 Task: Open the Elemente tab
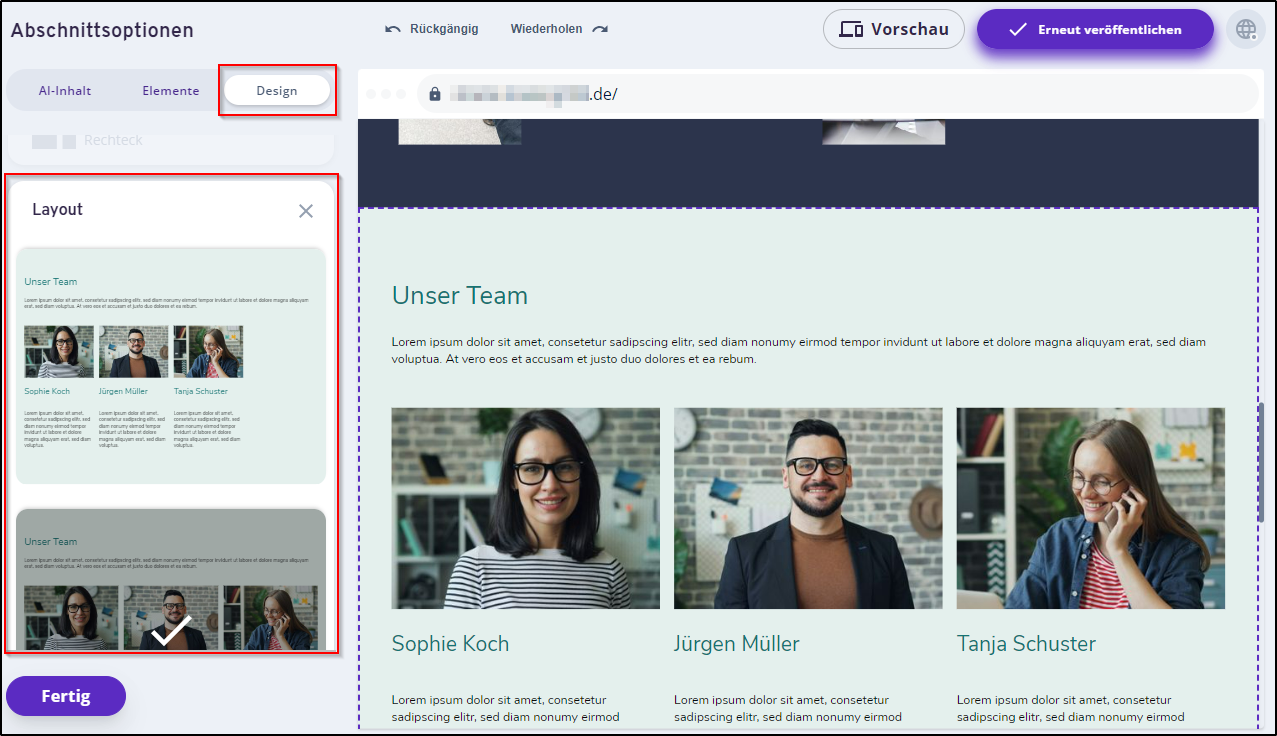(x=171, y=90)
